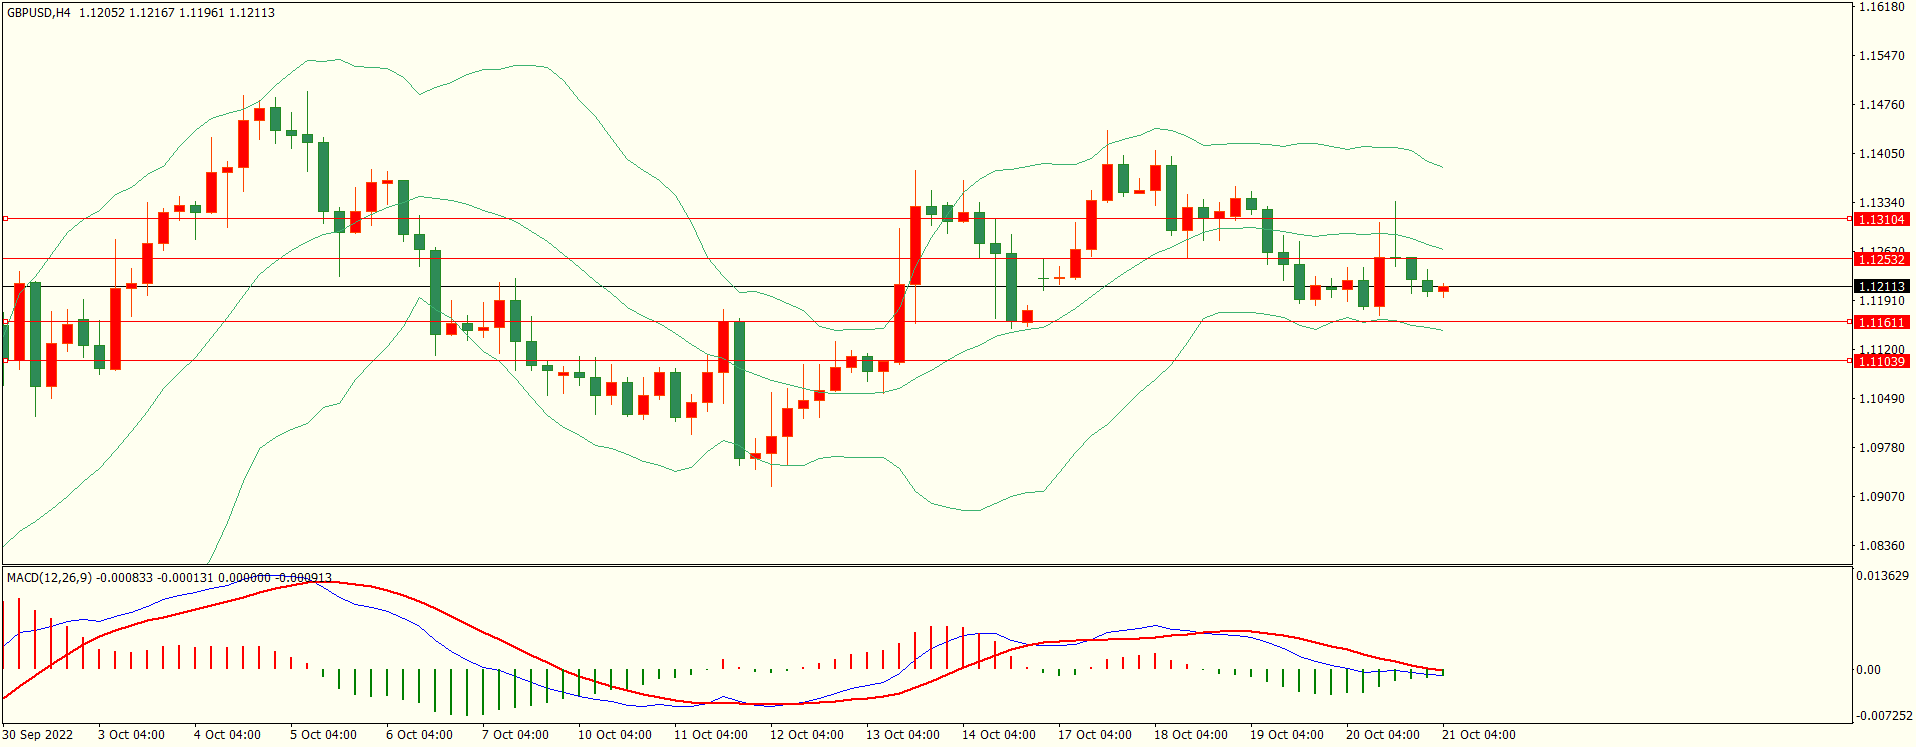Select the 10 Oct 04:00 time label
Screen dimensions: 1916x747
[x=614, y=735]
